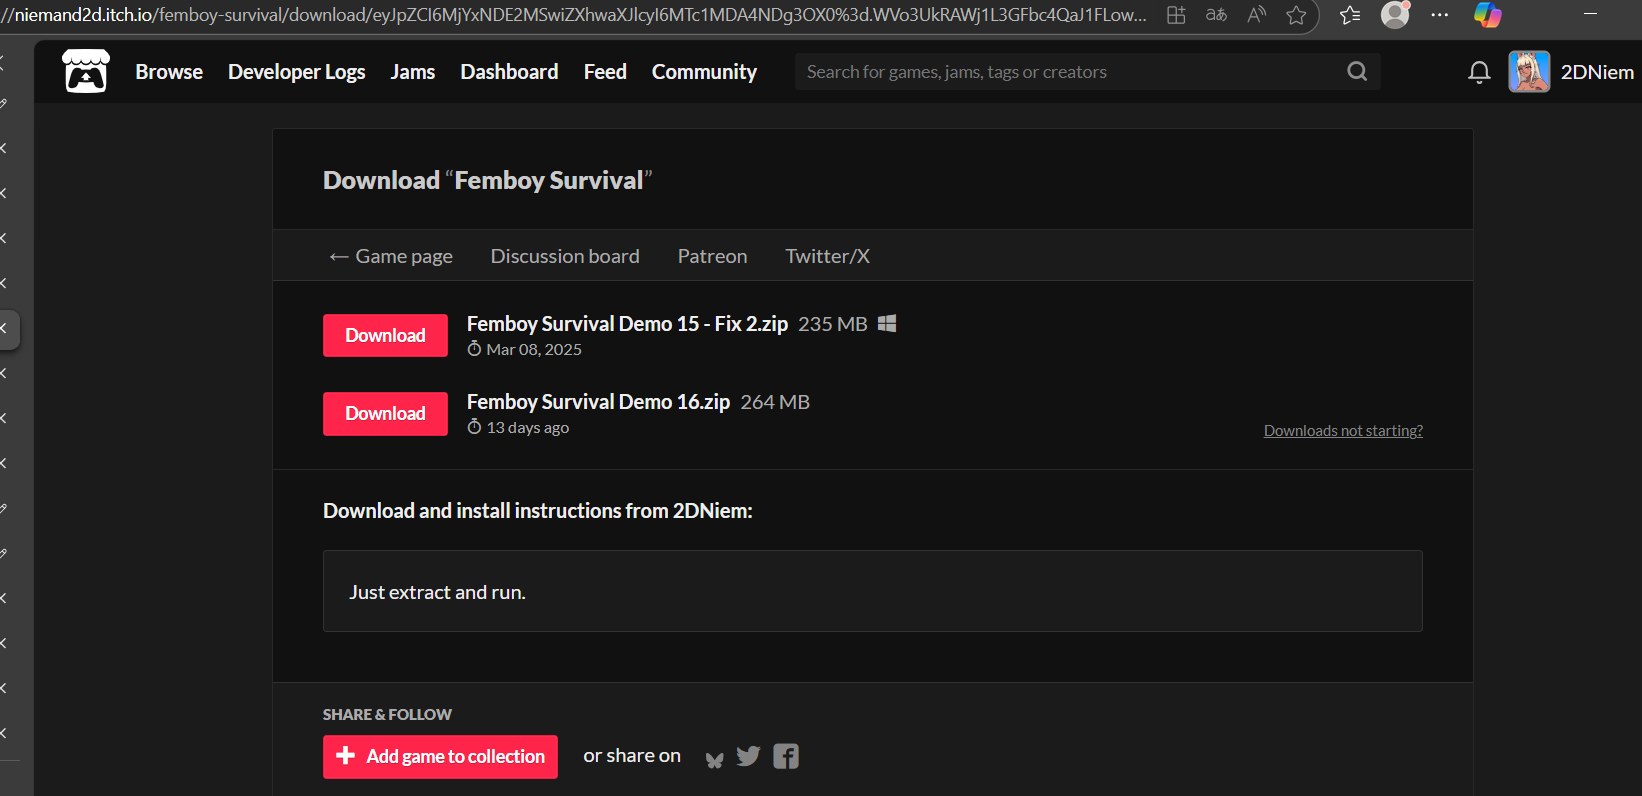Click the '264 MB' file size text
Viewport: 1642px width, 796px height.
tap(775, 402)
